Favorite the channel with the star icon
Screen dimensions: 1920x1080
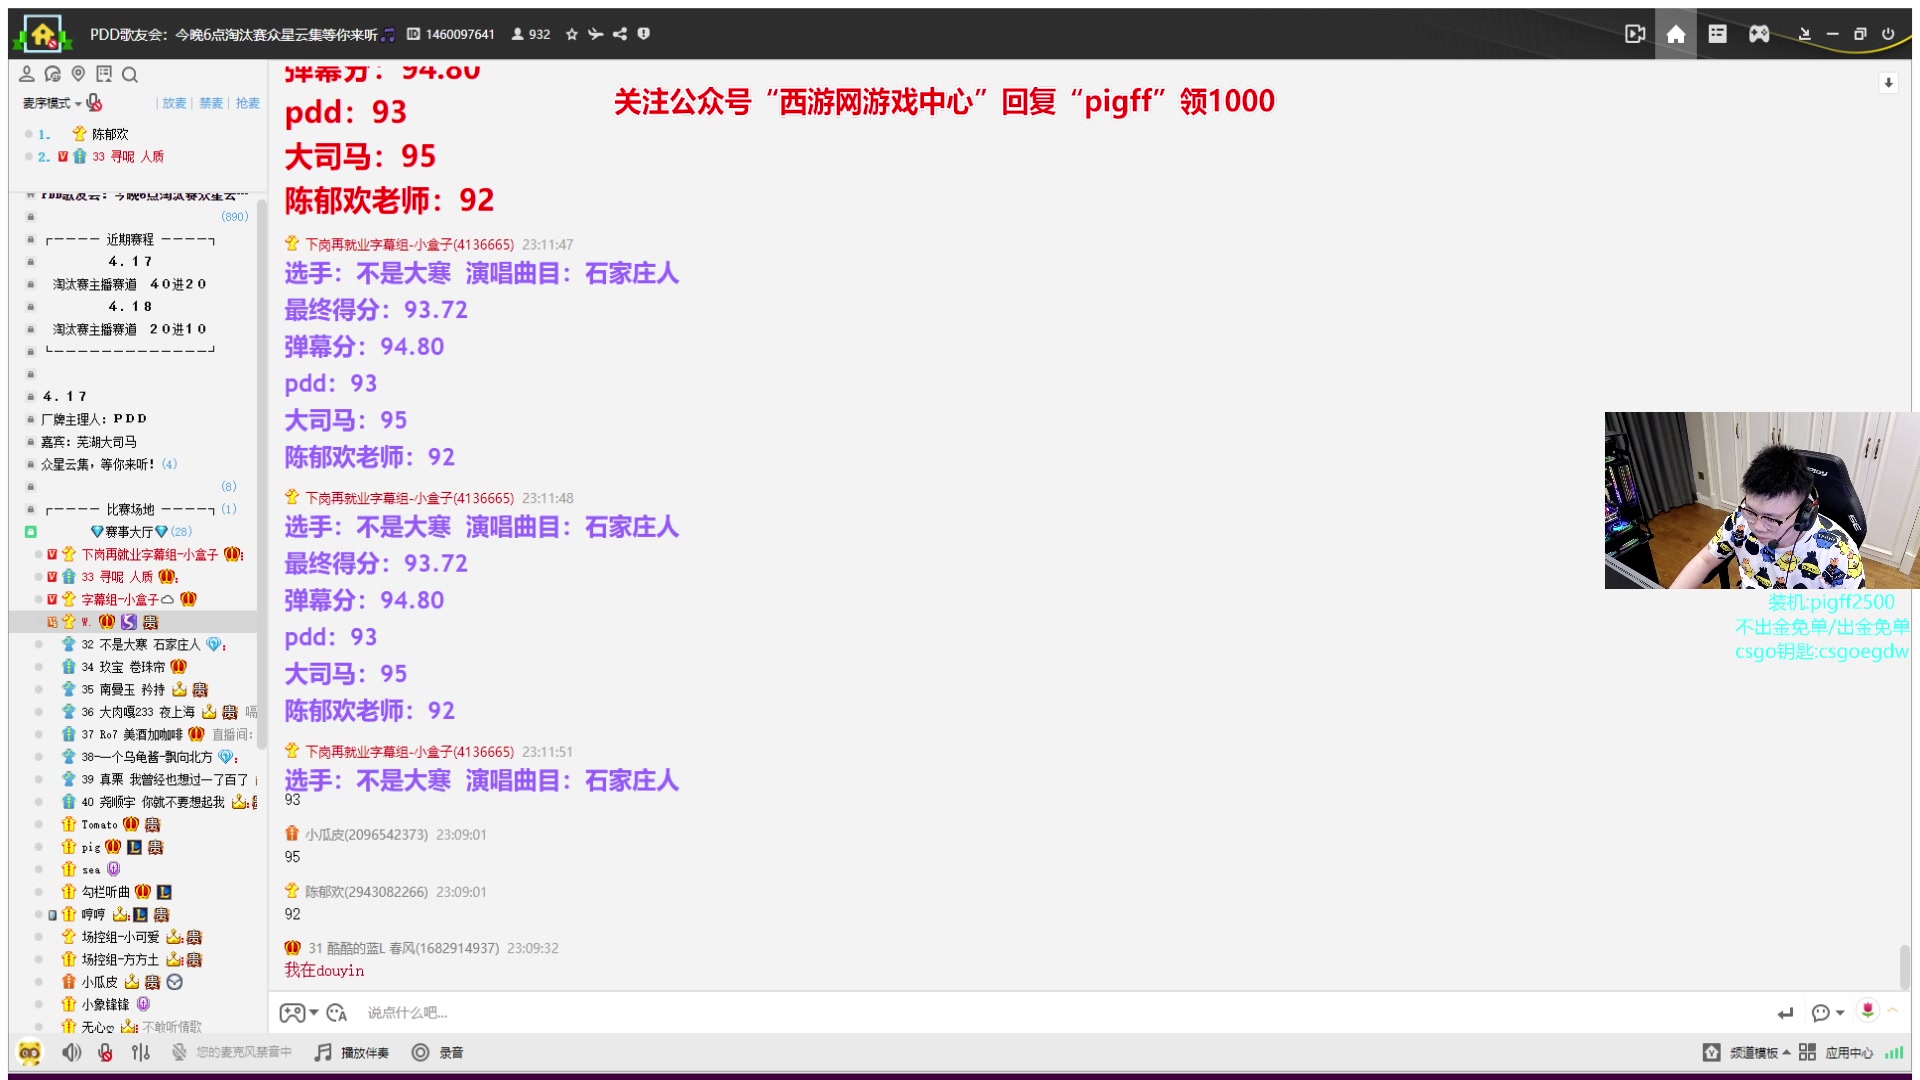coord(572,34)
